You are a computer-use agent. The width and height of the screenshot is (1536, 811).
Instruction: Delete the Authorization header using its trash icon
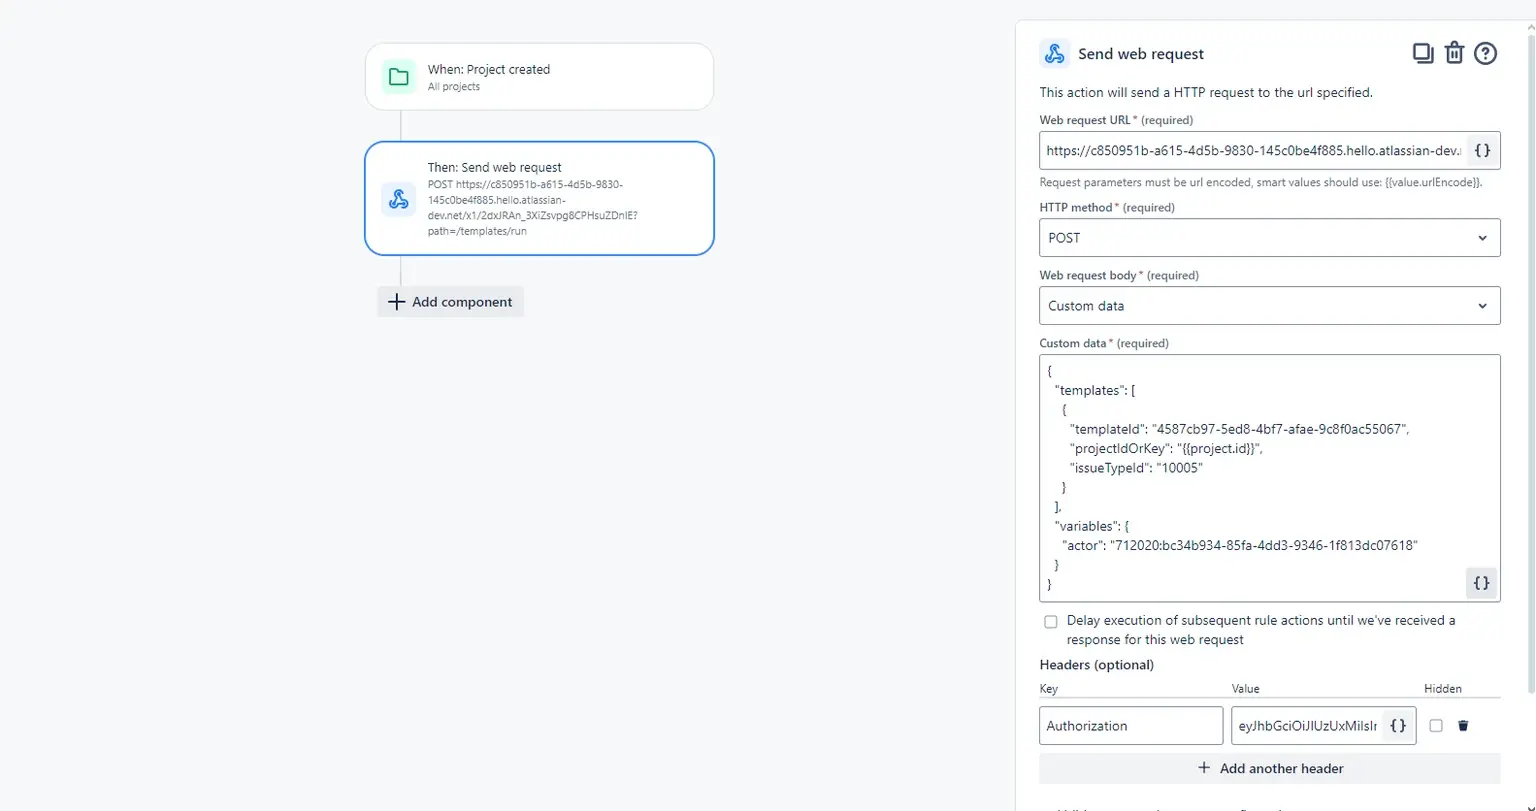tap(1462, 725)
